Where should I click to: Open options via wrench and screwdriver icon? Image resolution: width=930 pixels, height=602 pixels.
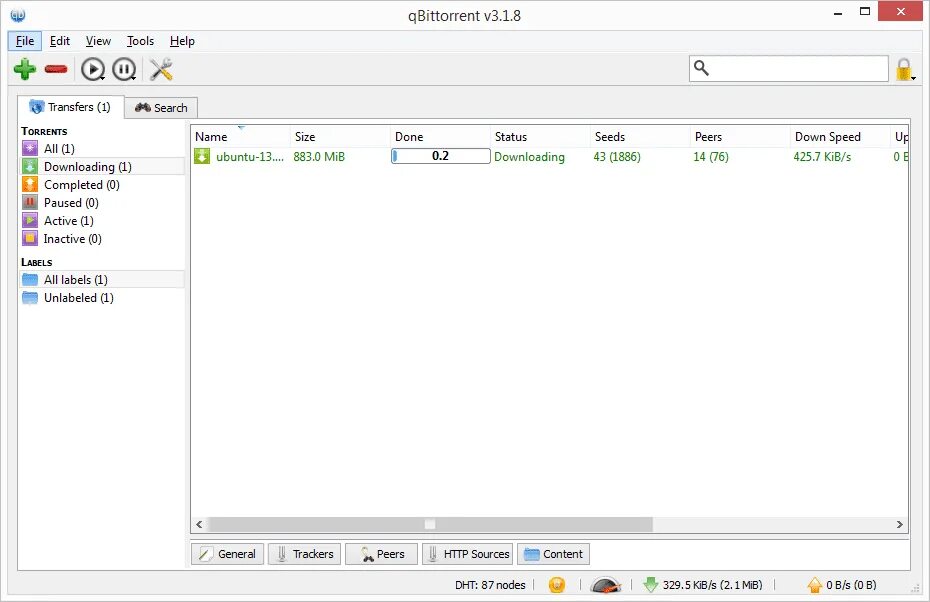point(161,69)
